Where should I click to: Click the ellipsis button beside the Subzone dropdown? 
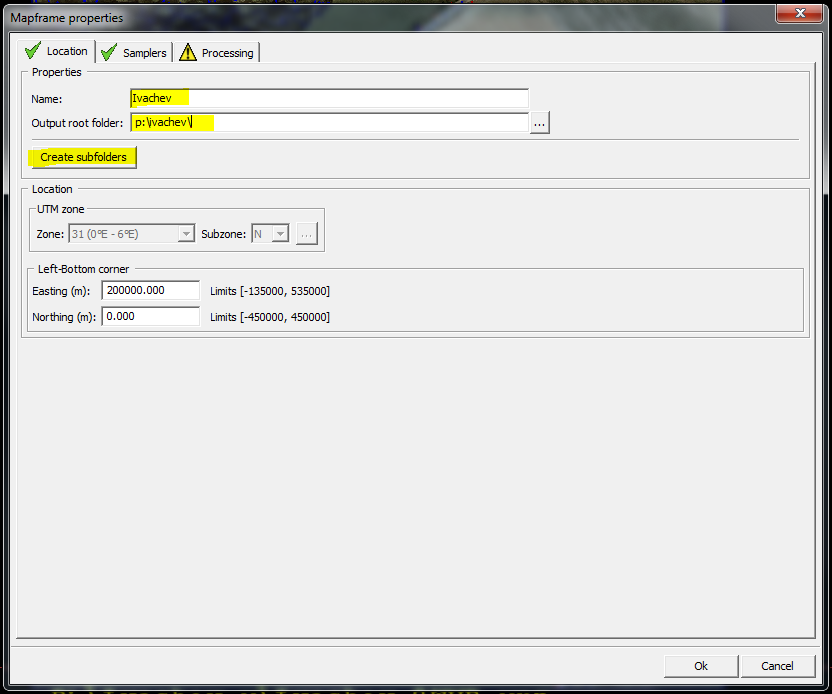coord(307,233)
